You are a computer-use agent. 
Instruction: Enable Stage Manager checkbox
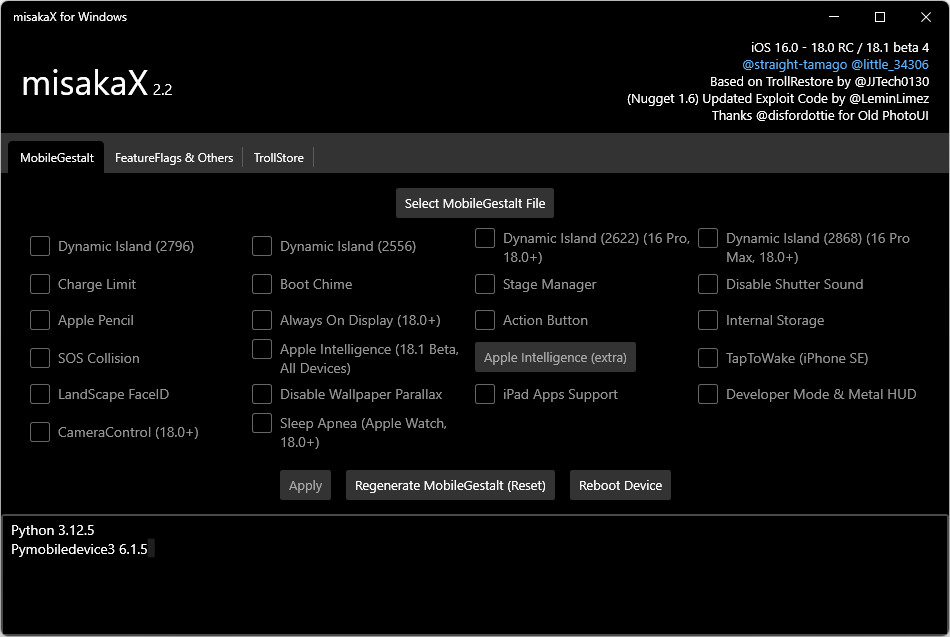pos(485,284)
